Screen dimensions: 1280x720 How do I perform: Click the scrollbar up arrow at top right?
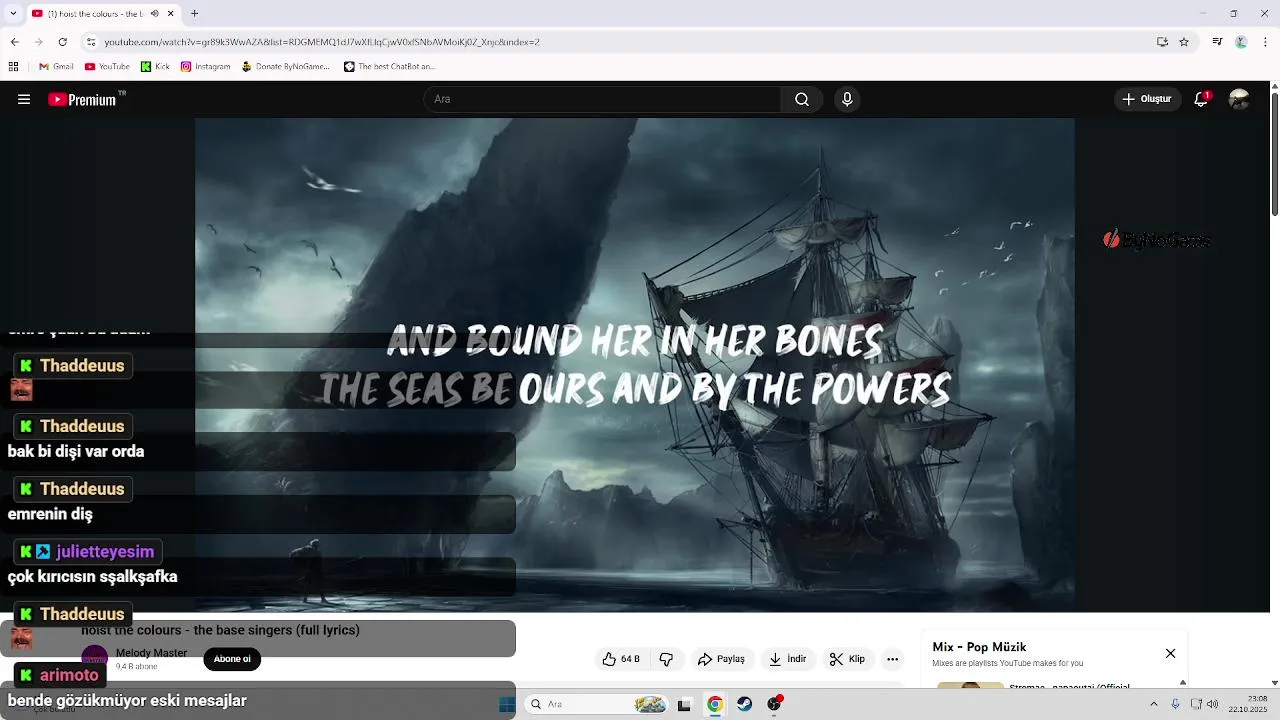coord(1274,86)
